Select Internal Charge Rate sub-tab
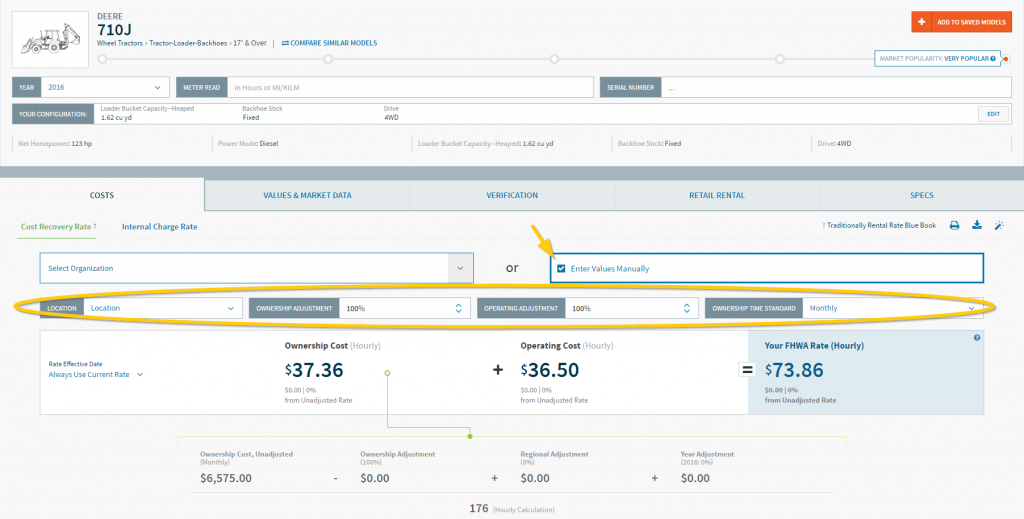1024x519 pixels. (x=159, y=227)
